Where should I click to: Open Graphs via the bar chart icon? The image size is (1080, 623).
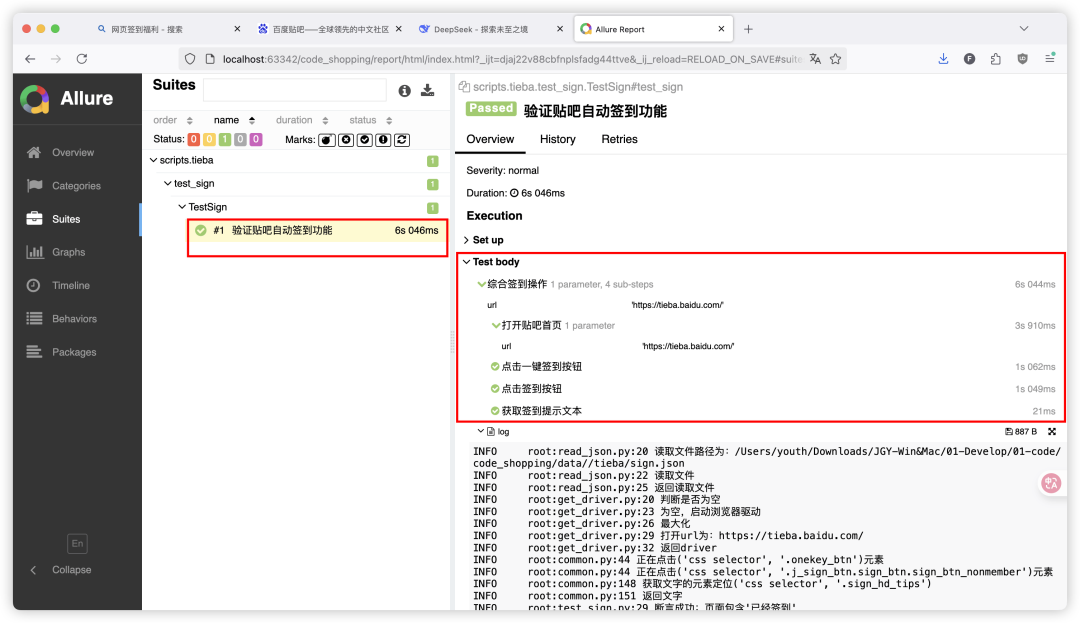point(34,252)
